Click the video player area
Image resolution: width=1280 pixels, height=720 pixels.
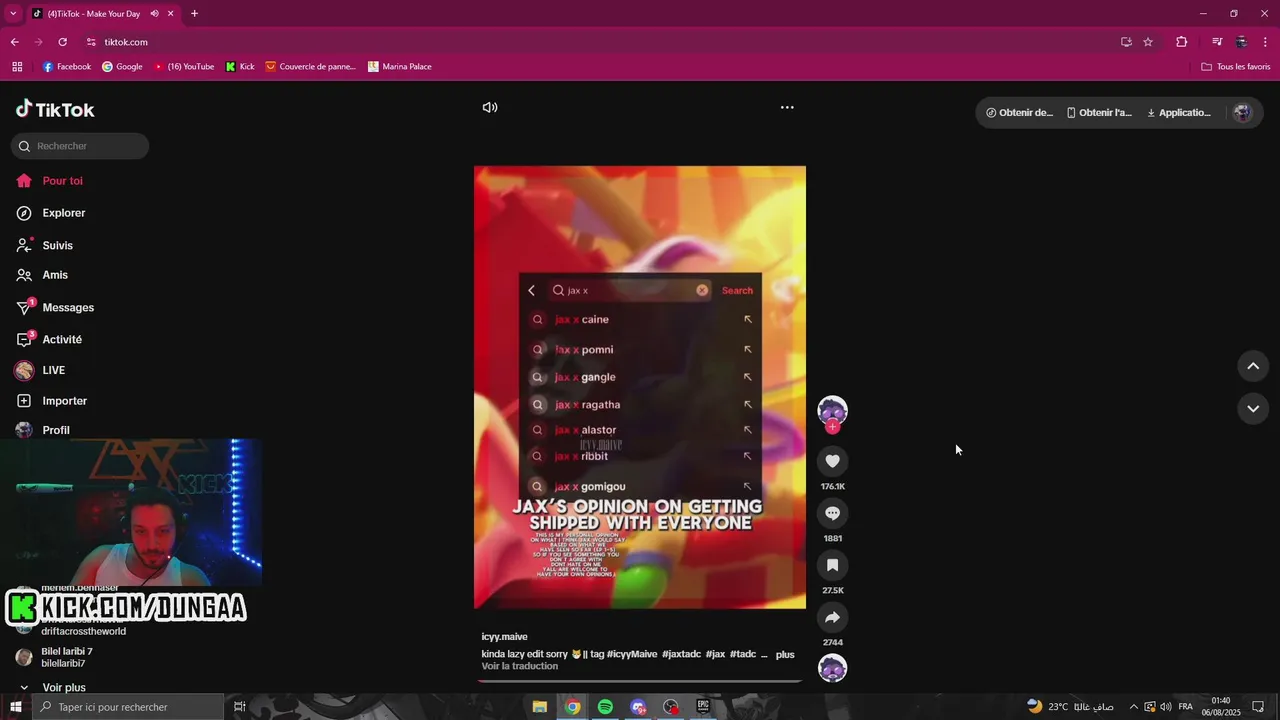[x=640, y=387]
